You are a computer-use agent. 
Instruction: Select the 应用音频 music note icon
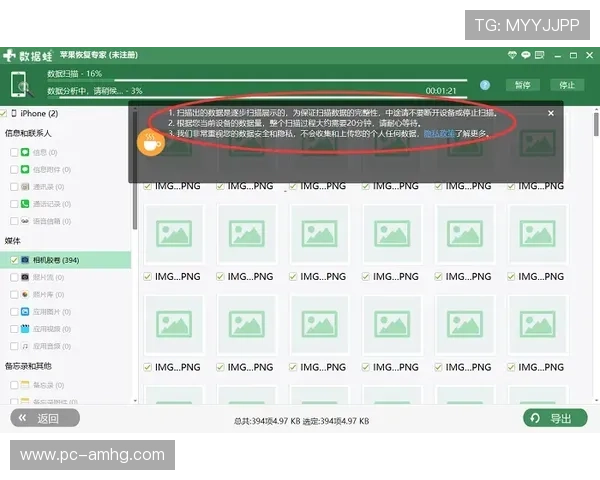pos(25,346)
